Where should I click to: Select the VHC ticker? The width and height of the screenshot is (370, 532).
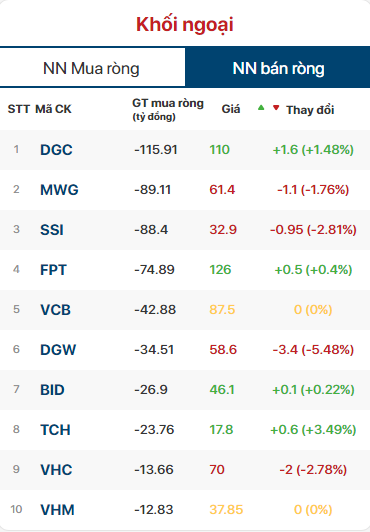56,470
